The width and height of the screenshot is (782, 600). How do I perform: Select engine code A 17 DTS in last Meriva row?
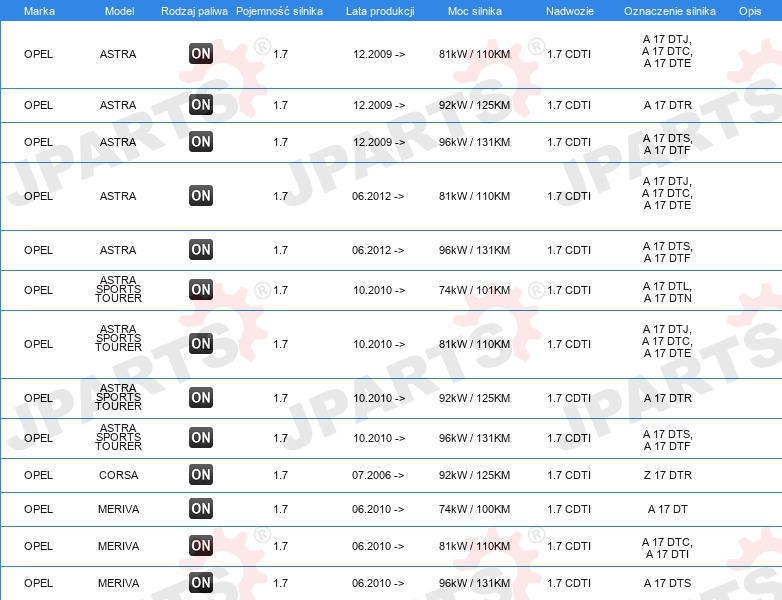(x=667, y=583)
